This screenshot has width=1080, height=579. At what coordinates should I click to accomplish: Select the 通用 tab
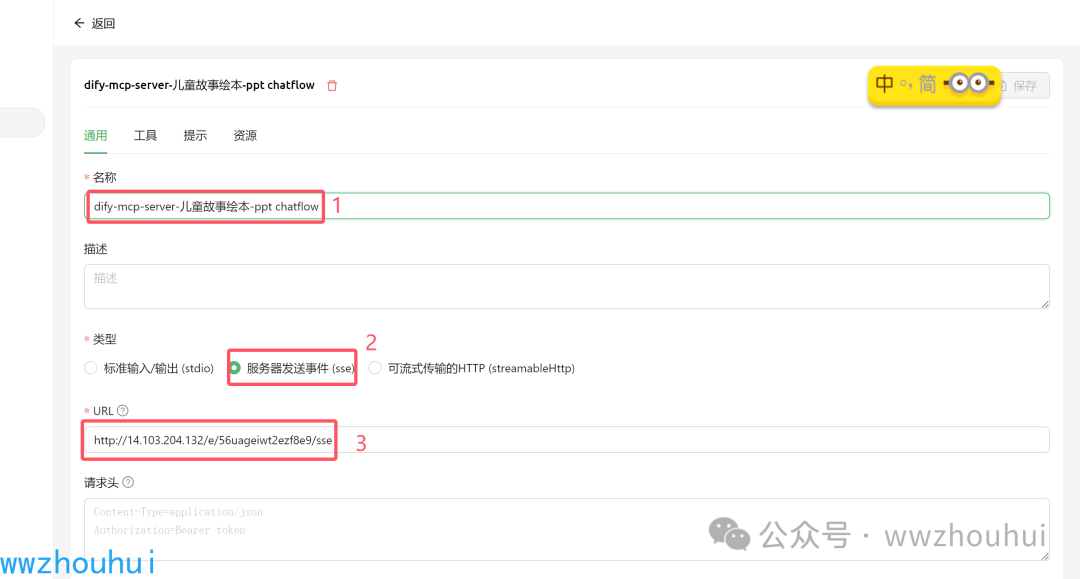tap(96, 135)
